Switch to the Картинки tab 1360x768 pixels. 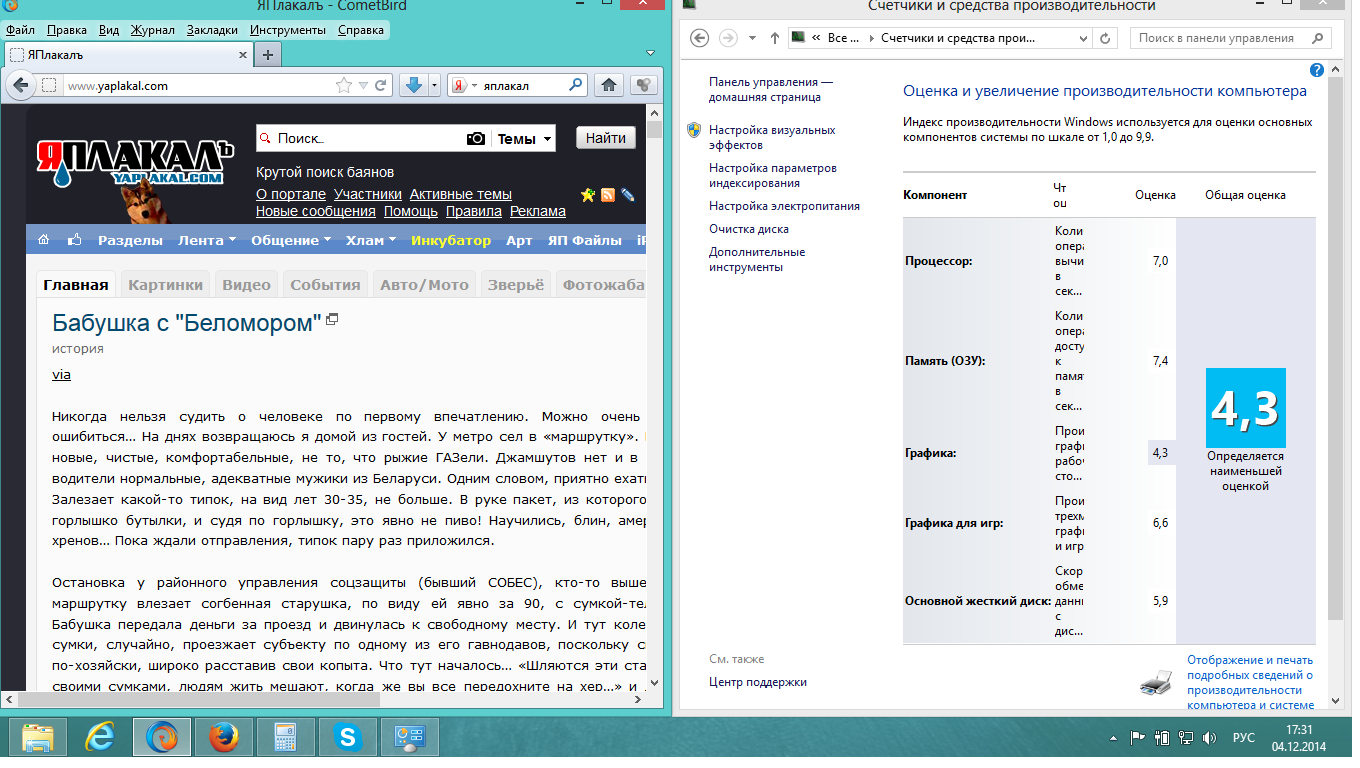point(166,285)
